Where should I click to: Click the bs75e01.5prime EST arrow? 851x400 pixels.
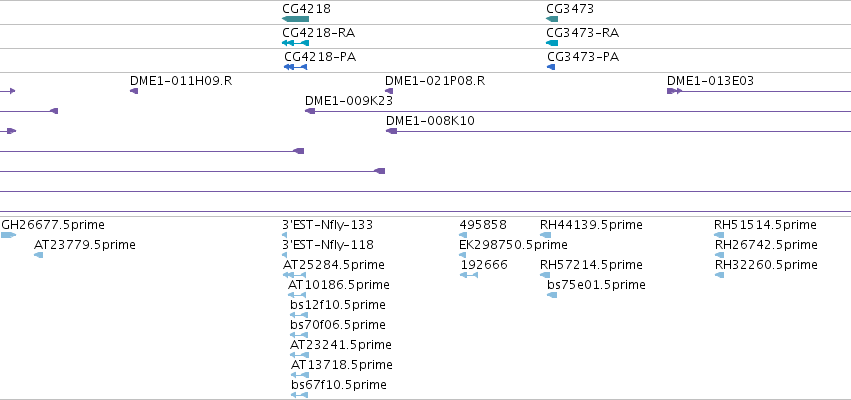coord(552,295)
